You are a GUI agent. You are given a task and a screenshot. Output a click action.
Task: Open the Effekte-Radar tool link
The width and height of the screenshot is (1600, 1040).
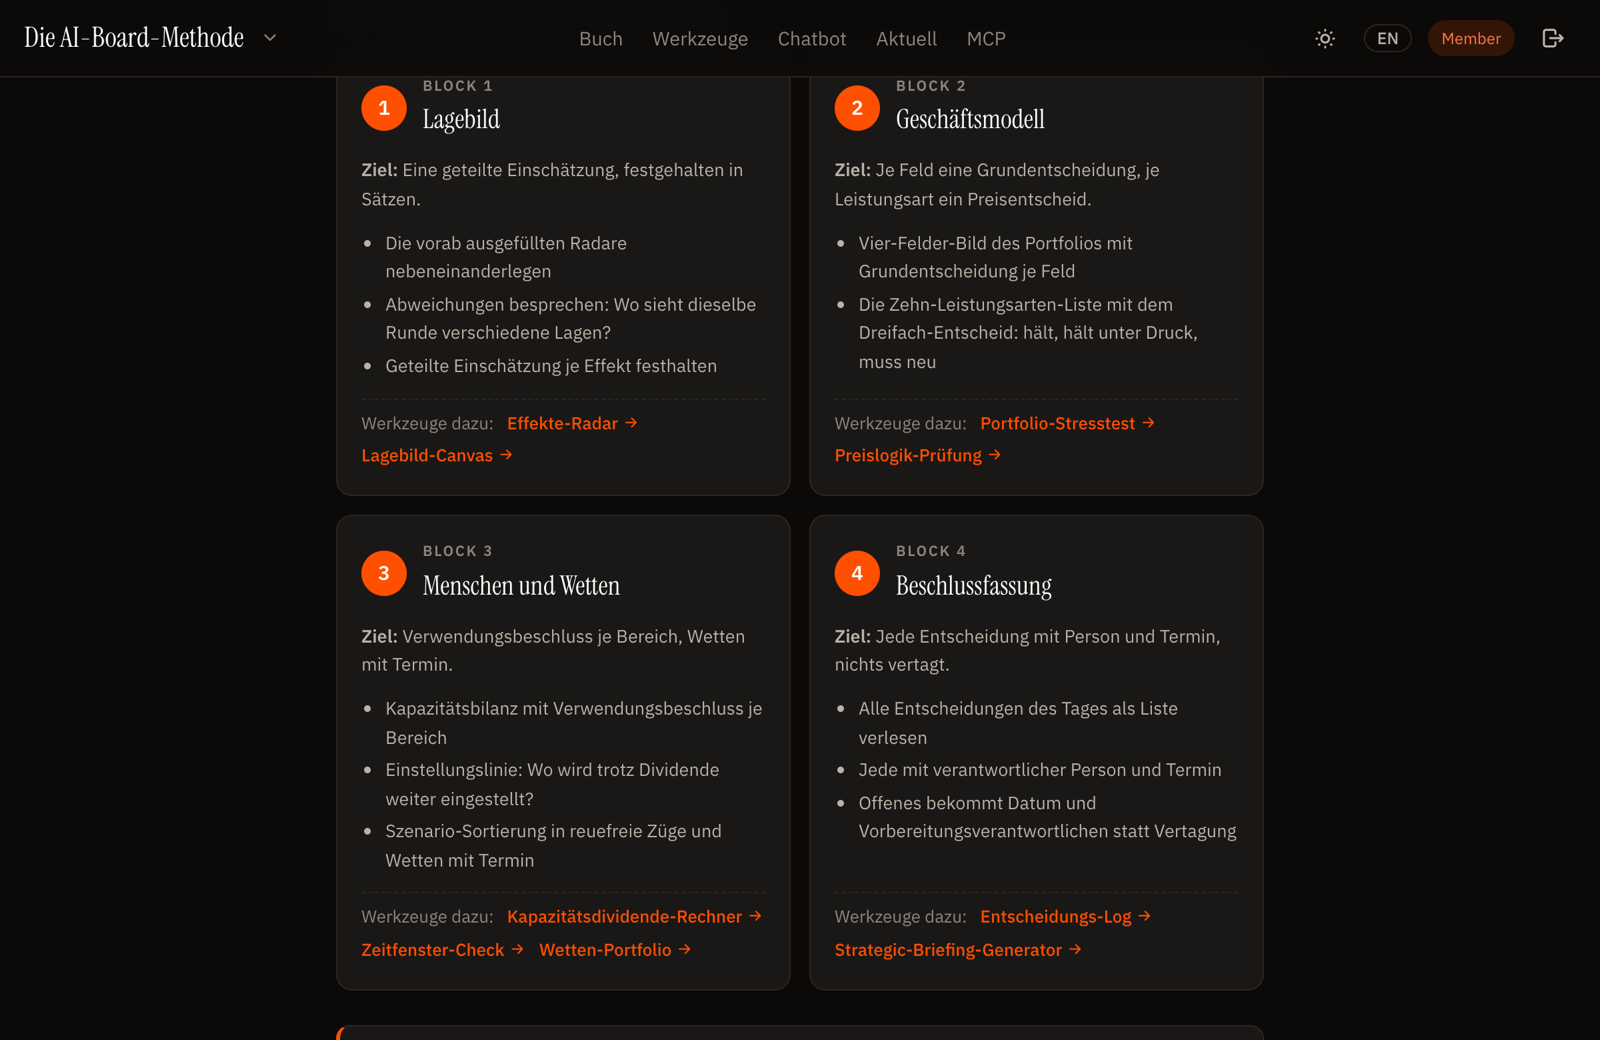(x=572, y=424)
